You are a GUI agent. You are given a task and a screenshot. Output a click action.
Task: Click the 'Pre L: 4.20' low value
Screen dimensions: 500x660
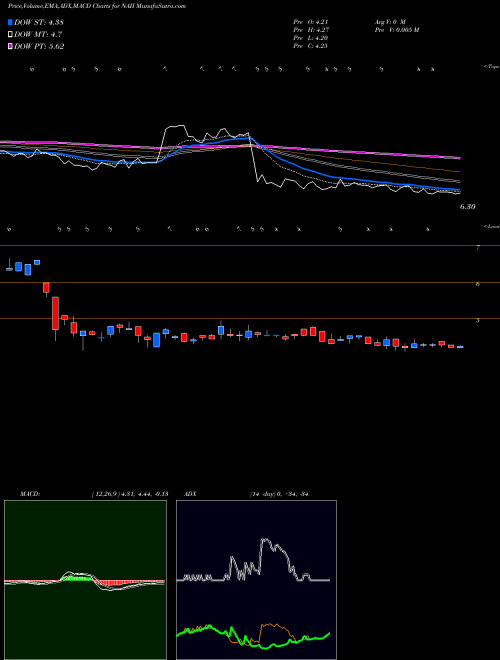coord(311,38)
